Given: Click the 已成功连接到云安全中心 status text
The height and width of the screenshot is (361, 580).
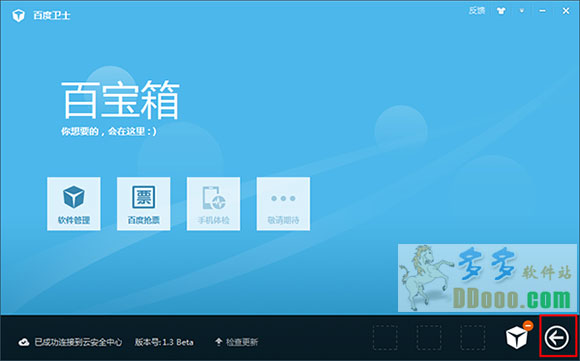Looking at the screenshot, I should tap(78, 342).
